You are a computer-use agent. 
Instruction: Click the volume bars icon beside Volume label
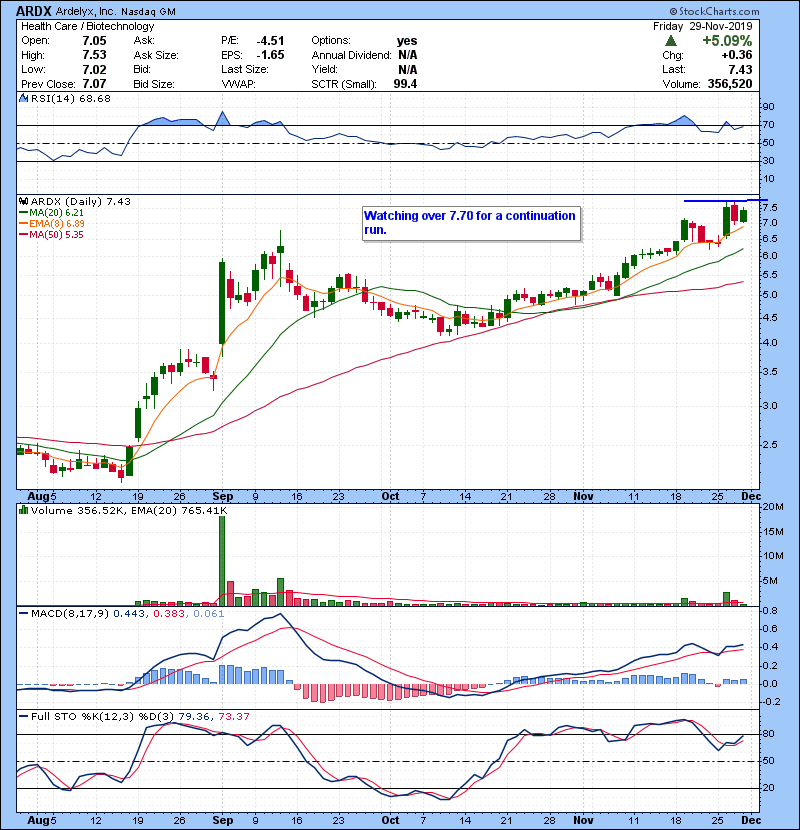(x=23, y=510)
